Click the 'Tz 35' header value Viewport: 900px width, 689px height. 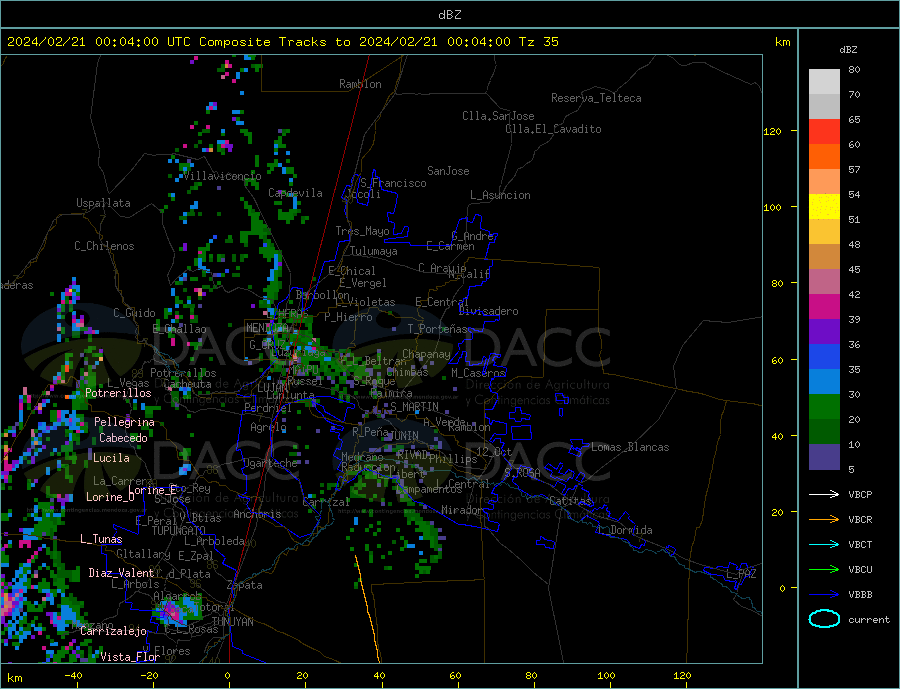[538, 42]
